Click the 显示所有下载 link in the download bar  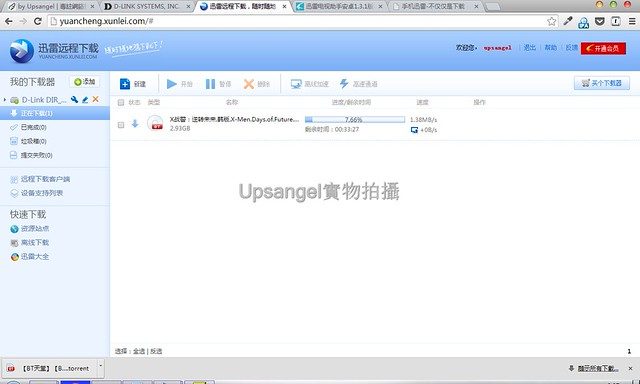click(x=598, y=368)
